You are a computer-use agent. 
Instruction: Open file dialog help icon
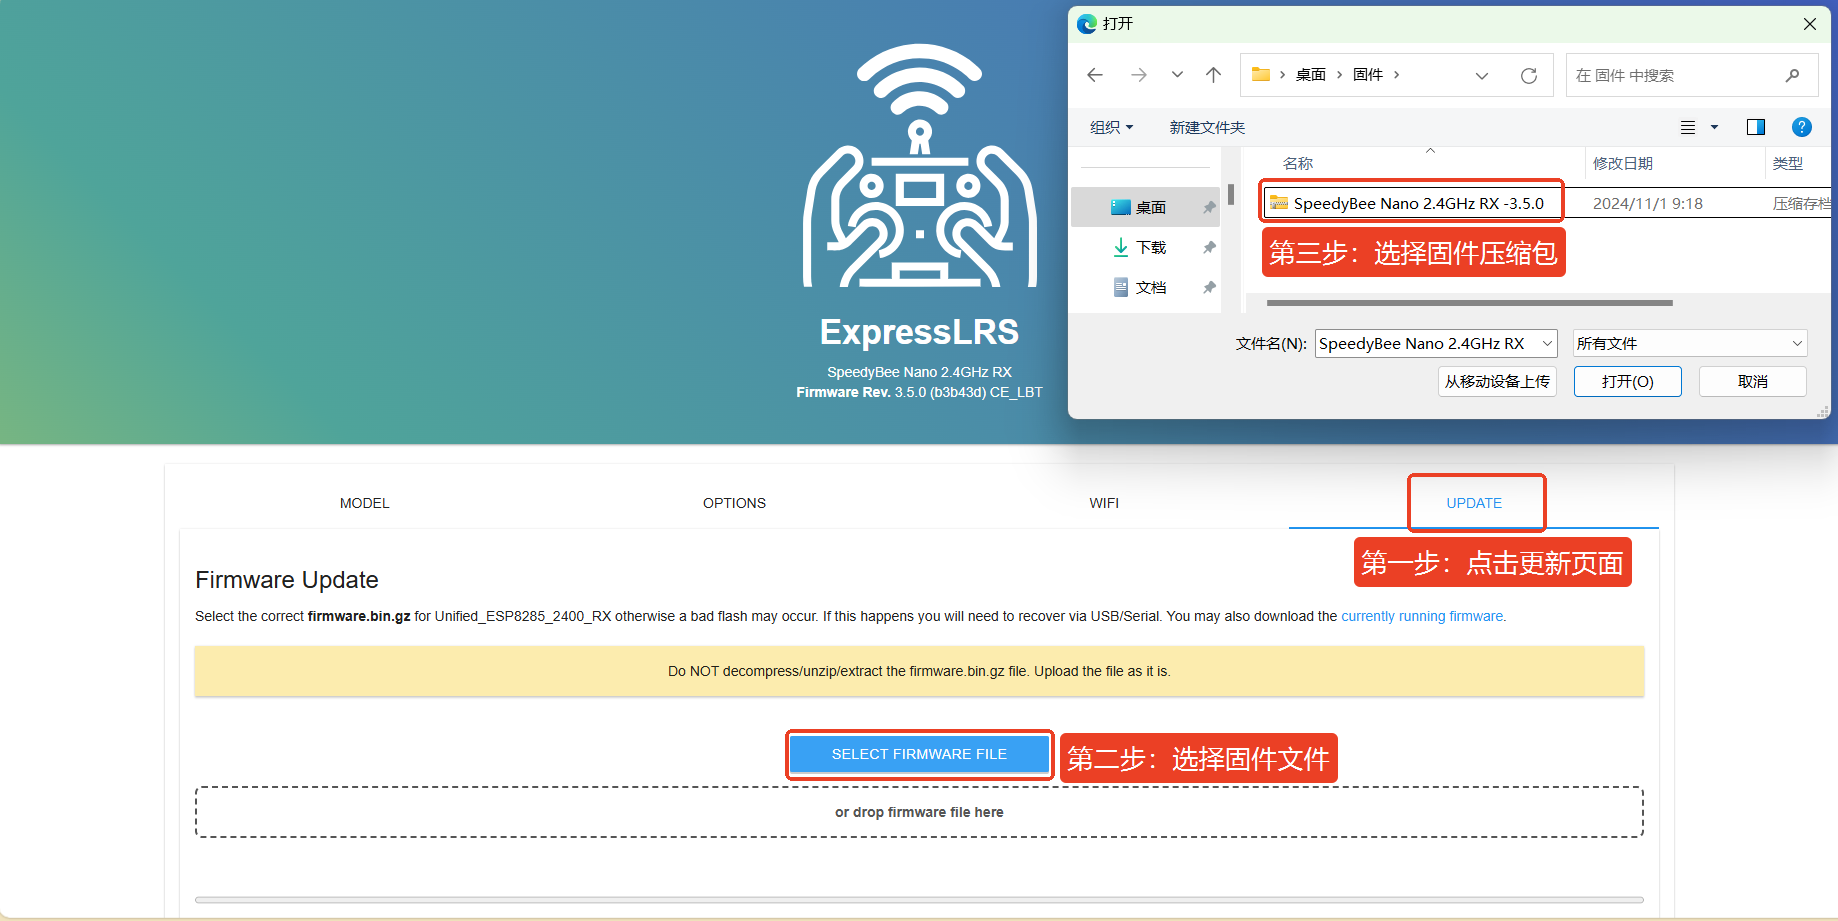[1802, 127]
